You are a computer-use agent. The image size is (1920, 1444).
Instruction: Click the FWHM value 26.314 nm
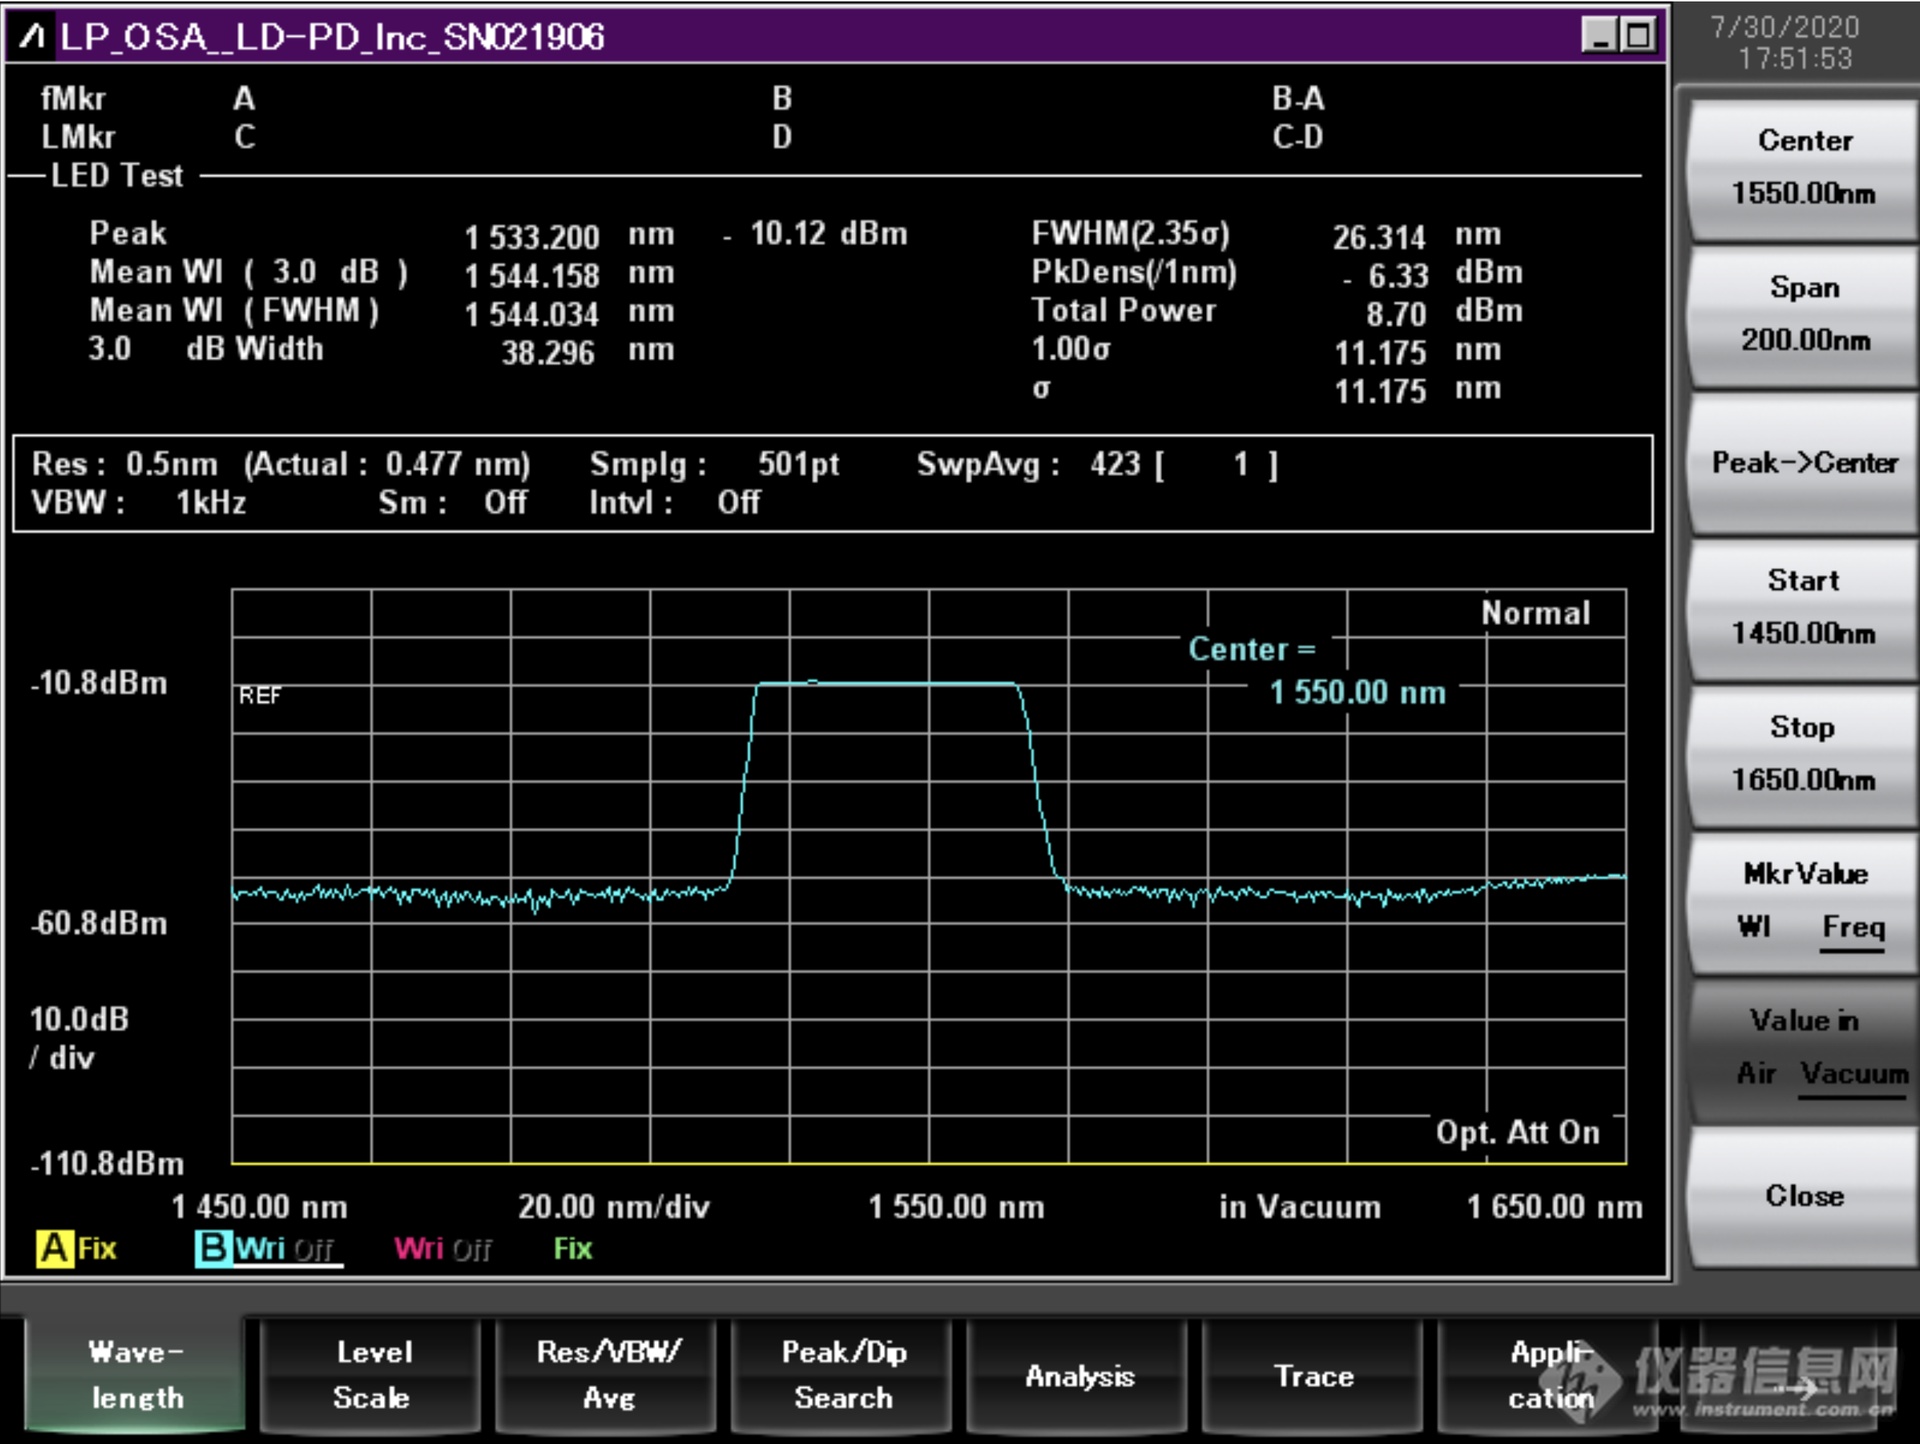[x=1416, y=236]
